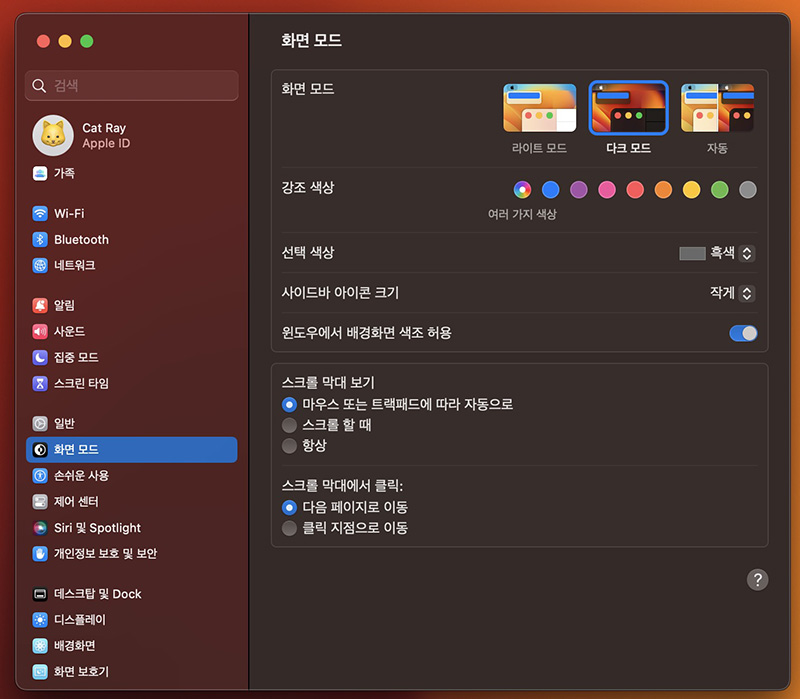The image size is (800, 699).
Task: Open the 가족 family sharing icon
Action: coord(40,173)
